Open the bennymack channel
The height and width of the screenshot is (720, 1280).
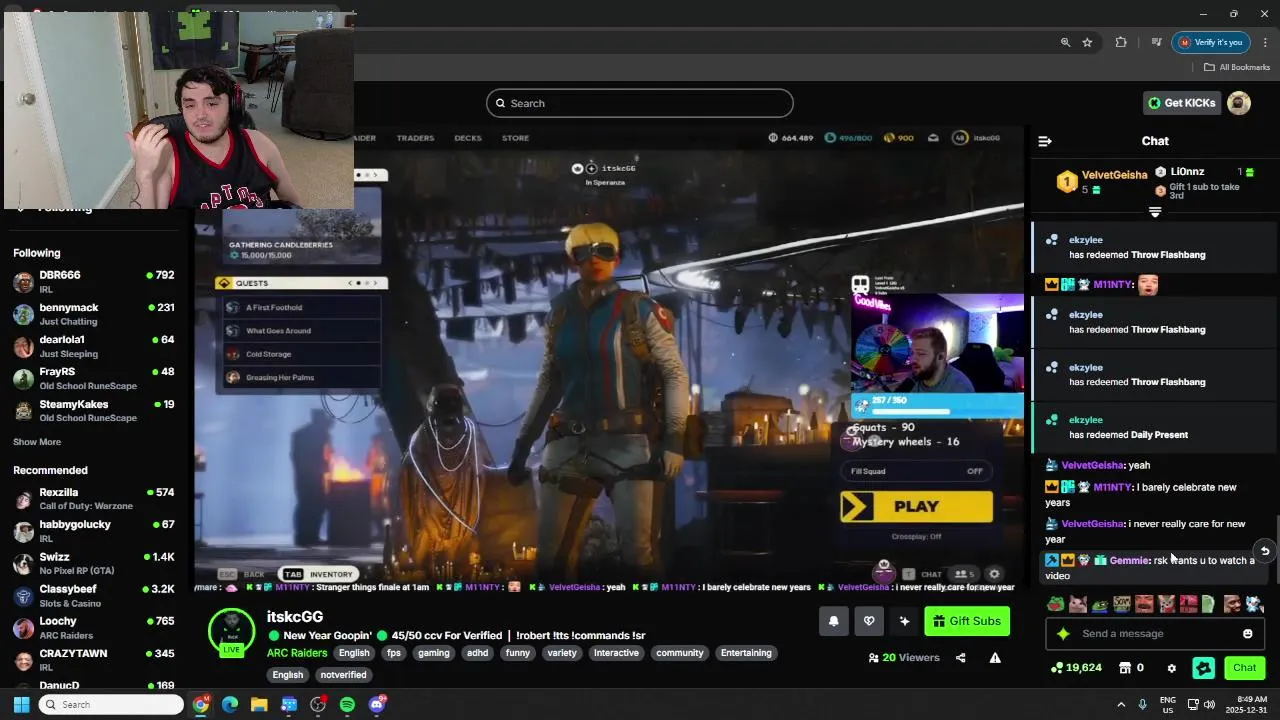coord(95,314)
